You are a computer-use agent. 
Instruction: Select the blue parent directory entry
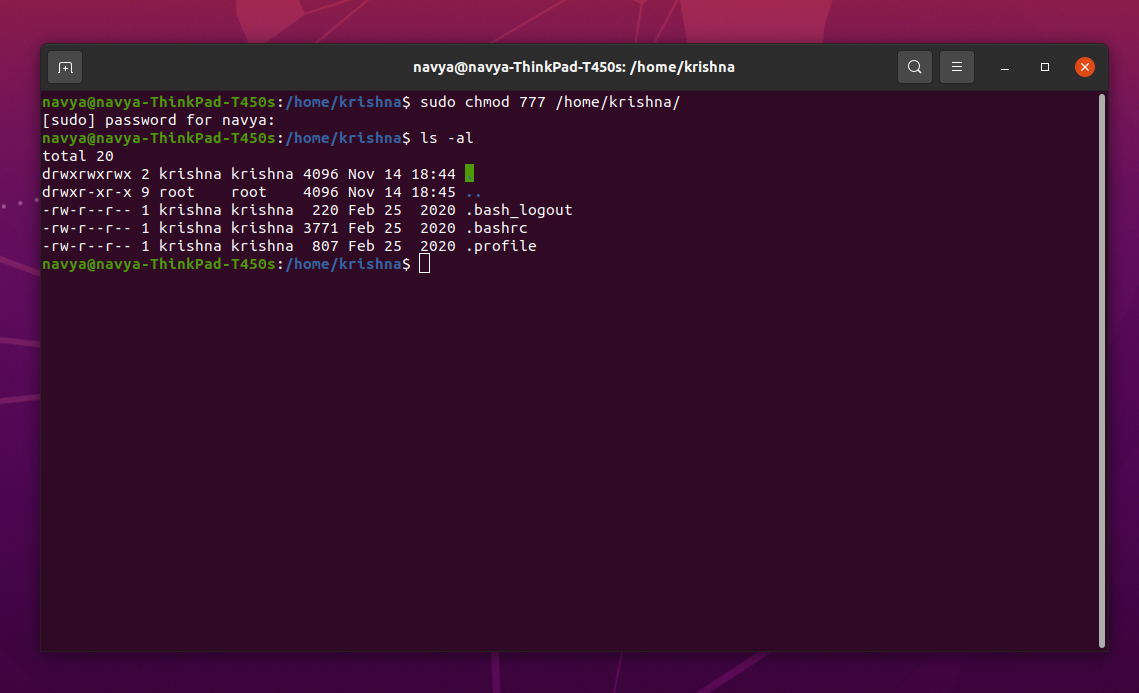coord(471,191)
